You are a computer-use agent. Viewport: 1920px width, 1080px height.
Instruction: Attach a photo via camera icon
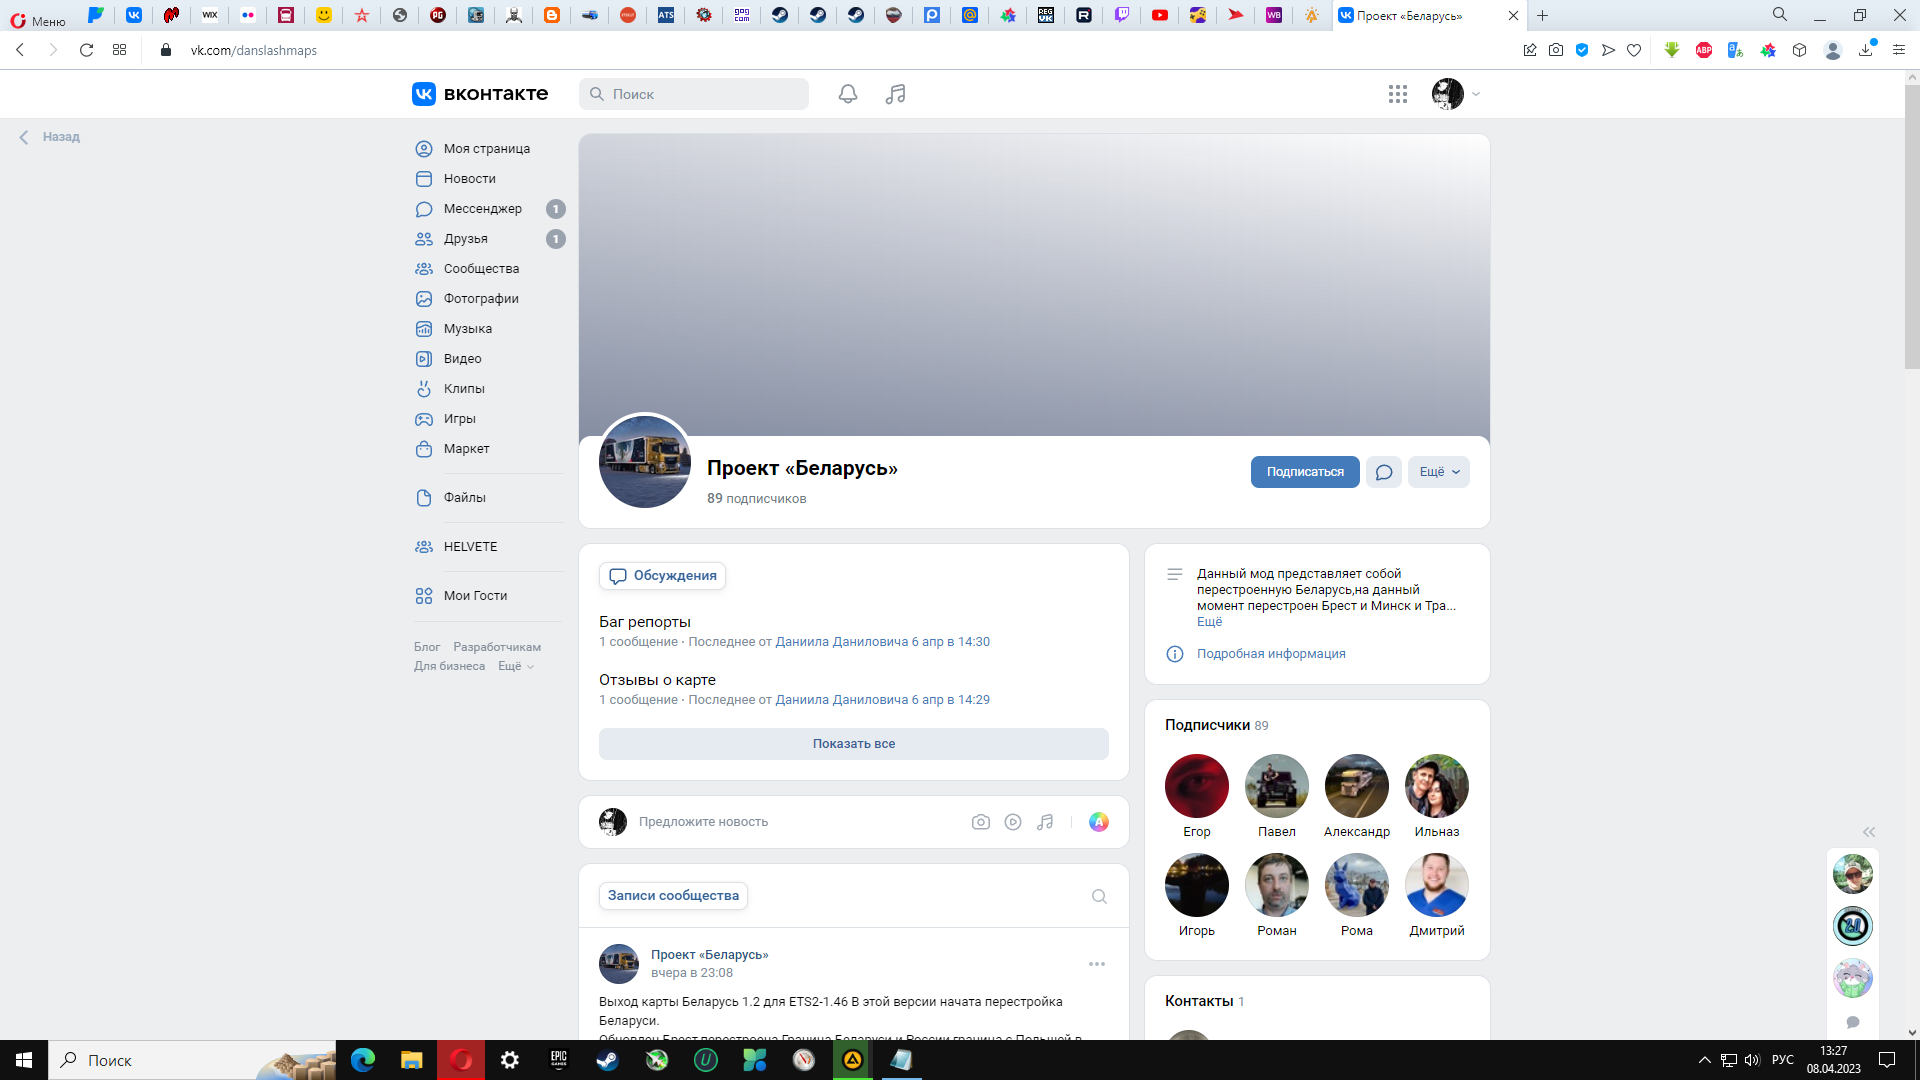pos(980,822)
